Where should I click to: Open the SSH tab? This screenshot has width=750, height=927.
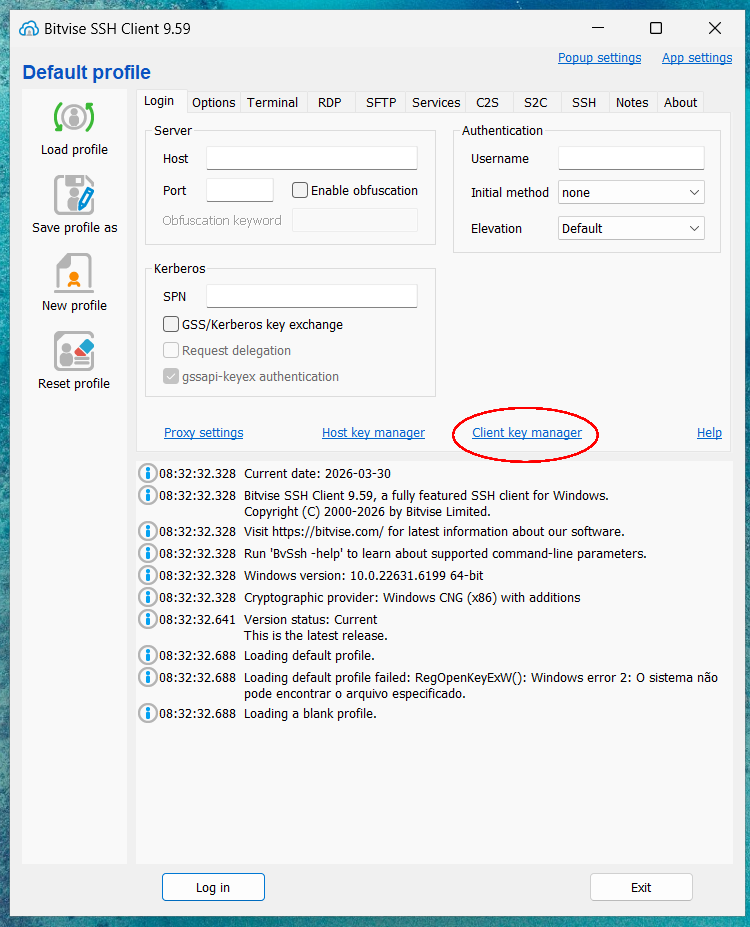[x=584, y=102]
